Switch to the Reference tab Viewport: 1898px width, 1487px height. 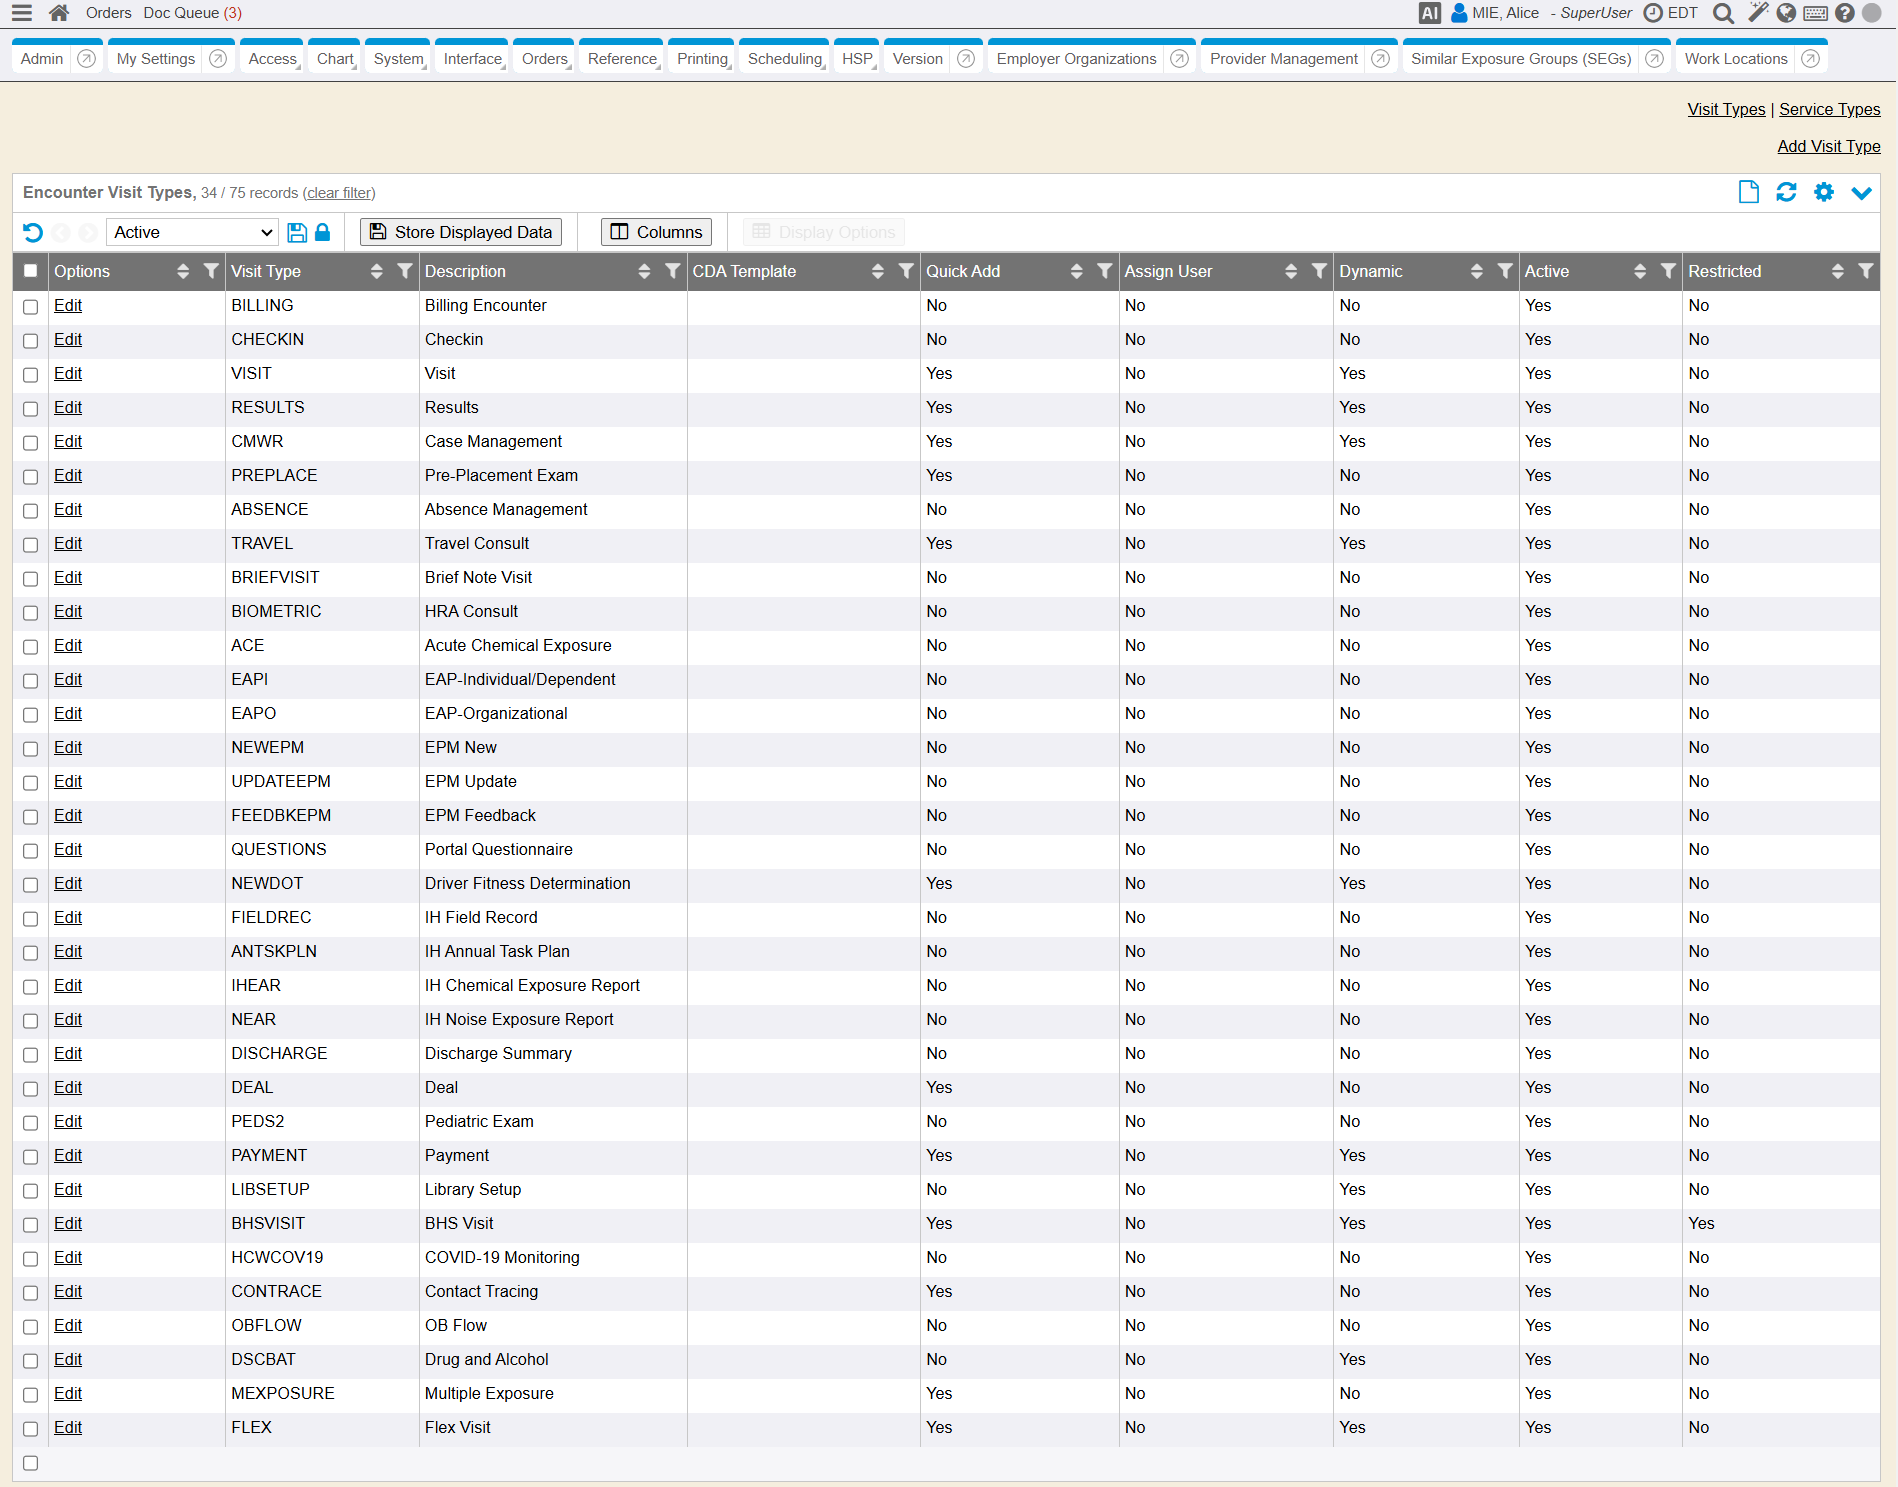tap(622, 59)
